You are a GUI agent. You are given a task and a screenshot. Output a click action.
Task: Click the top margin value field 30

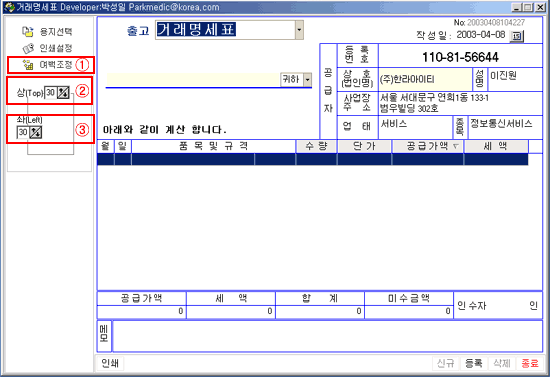(x=50, y=93)
